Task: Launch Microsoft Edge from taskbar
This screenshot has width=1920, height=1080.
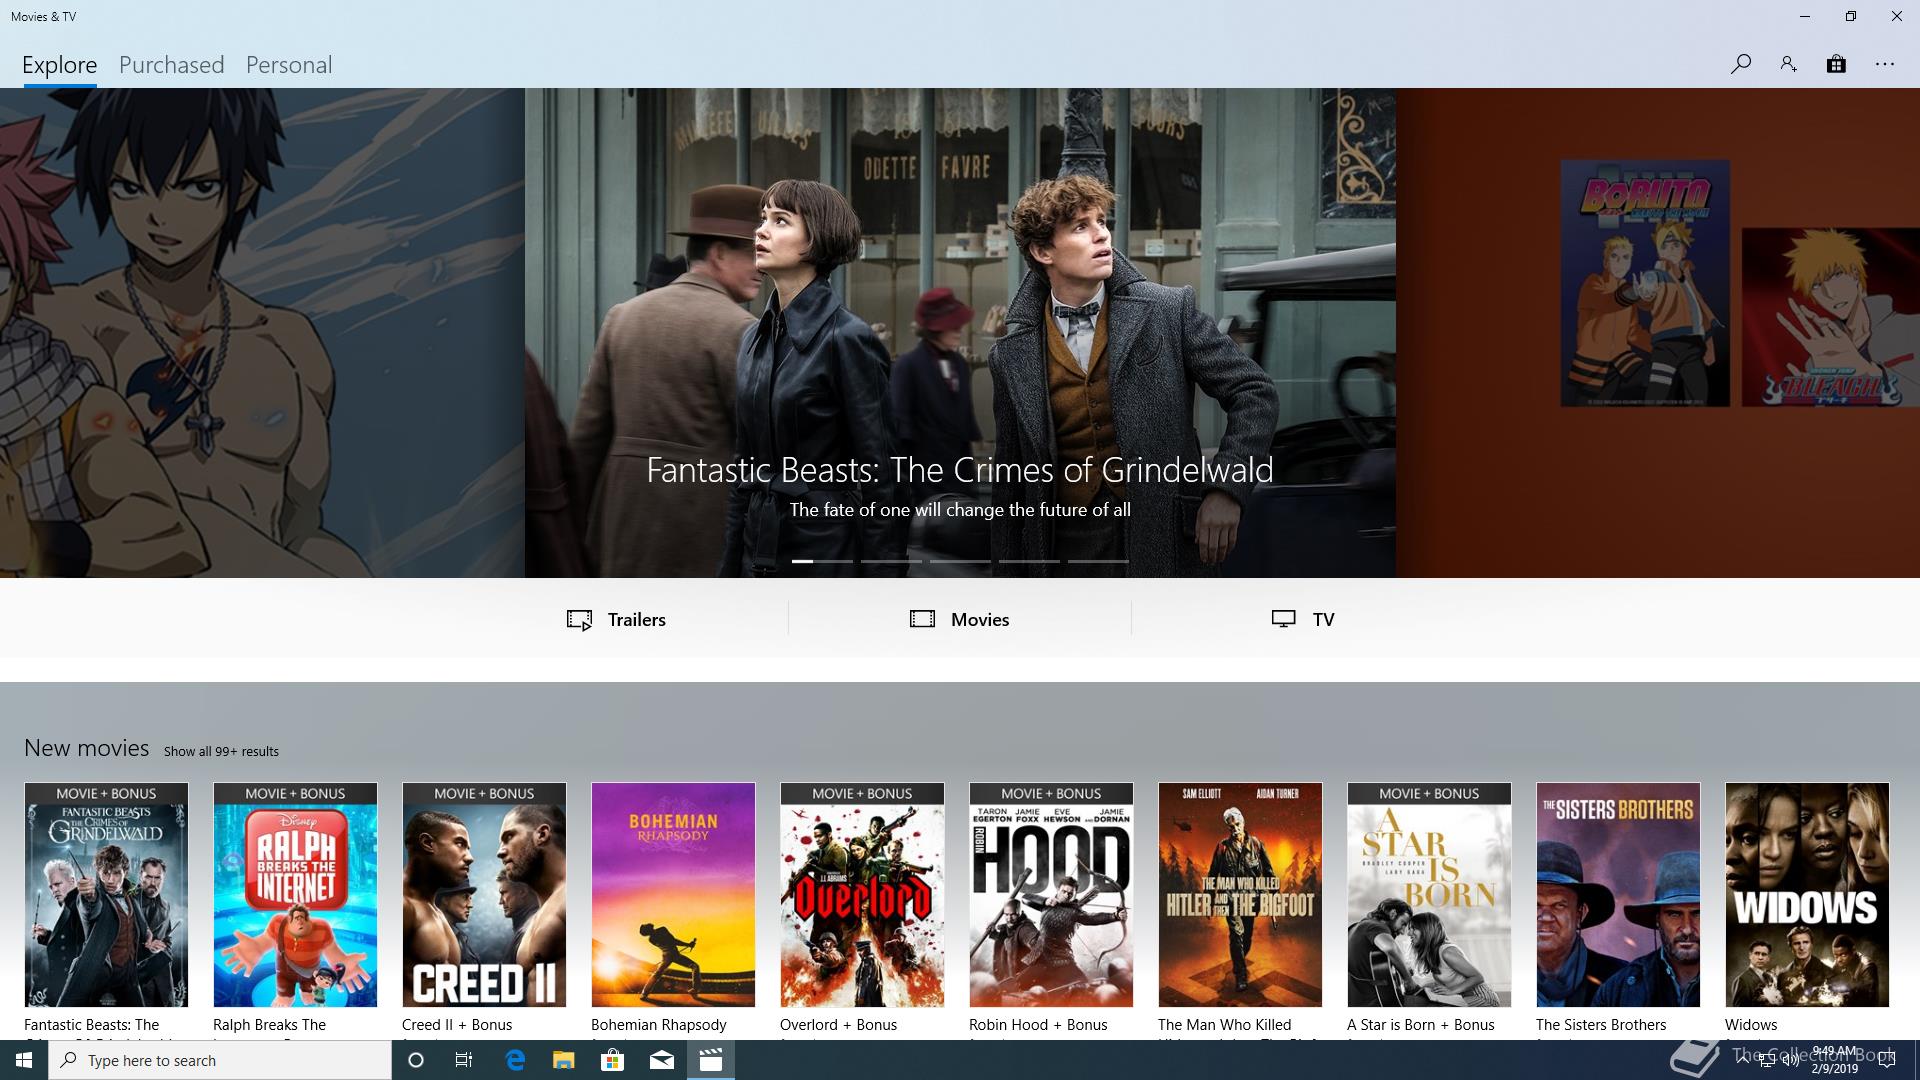Action: coord(515,1060)
